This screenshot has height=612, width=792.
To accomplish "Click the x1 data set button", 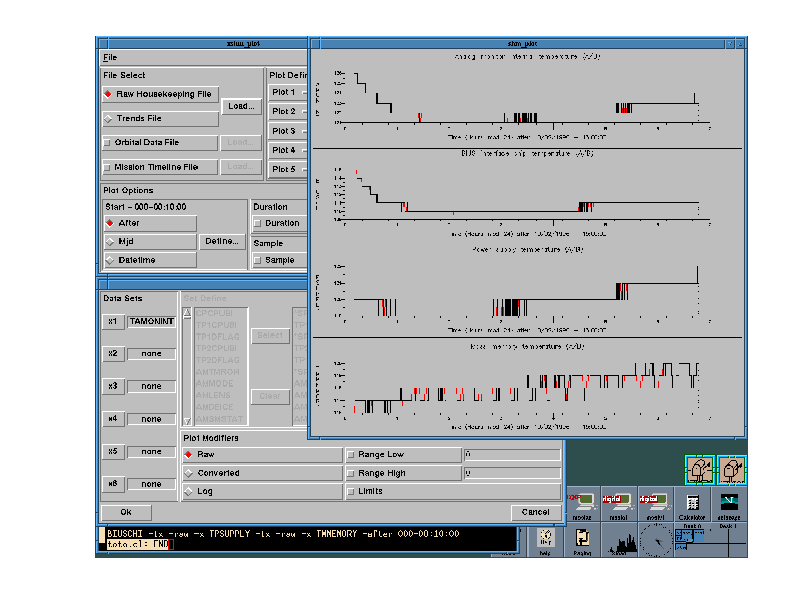I will coord(113,322).
